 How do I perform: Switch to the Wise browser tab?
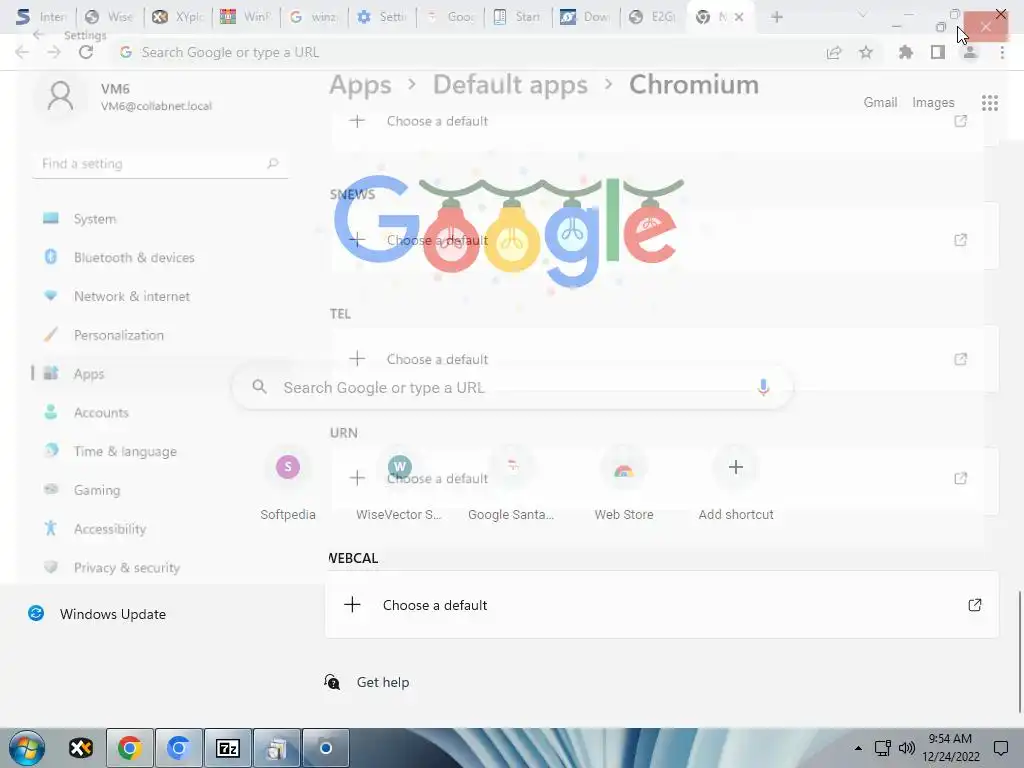(109, 17)
